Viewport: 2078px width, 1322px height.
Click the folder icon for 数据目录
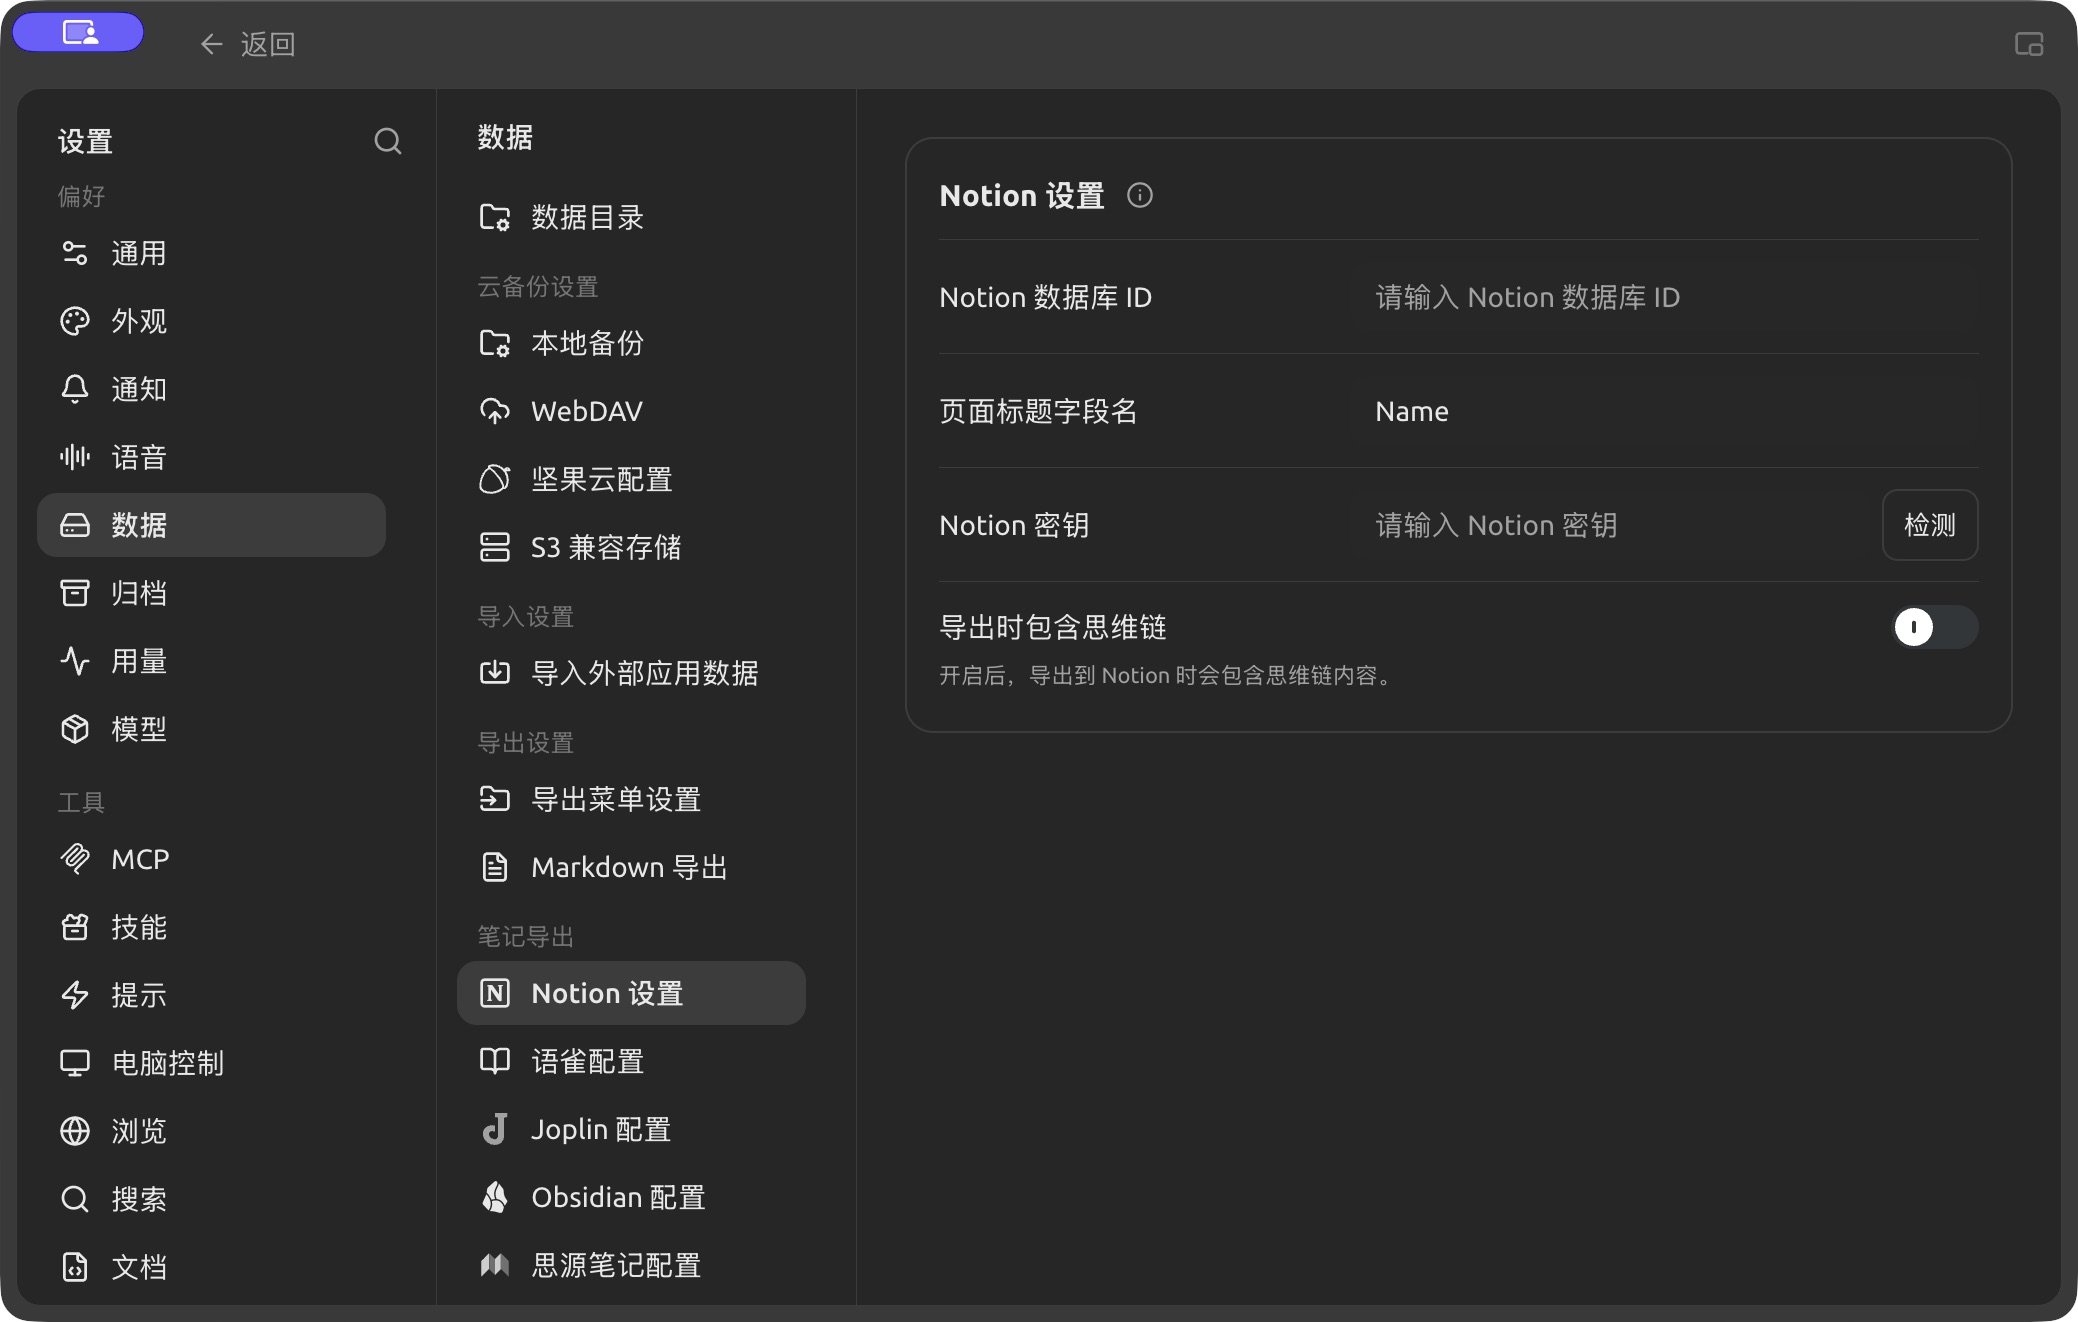pos(495,217)
